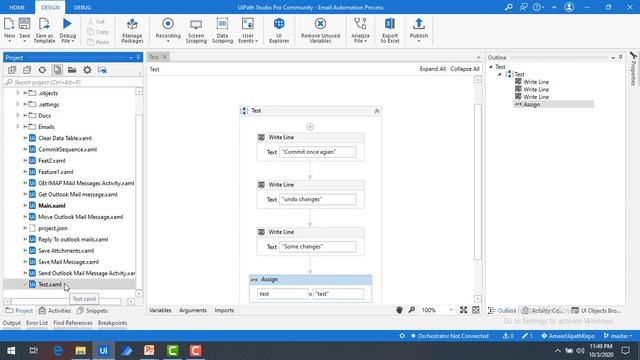640x360 pixels.
Task: Export workflow to Excel
Action: [x=390, y=31]
